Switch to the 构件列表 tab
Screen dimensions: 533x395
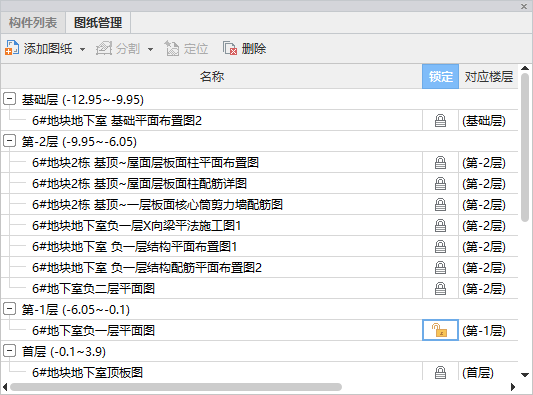[33, 23]
